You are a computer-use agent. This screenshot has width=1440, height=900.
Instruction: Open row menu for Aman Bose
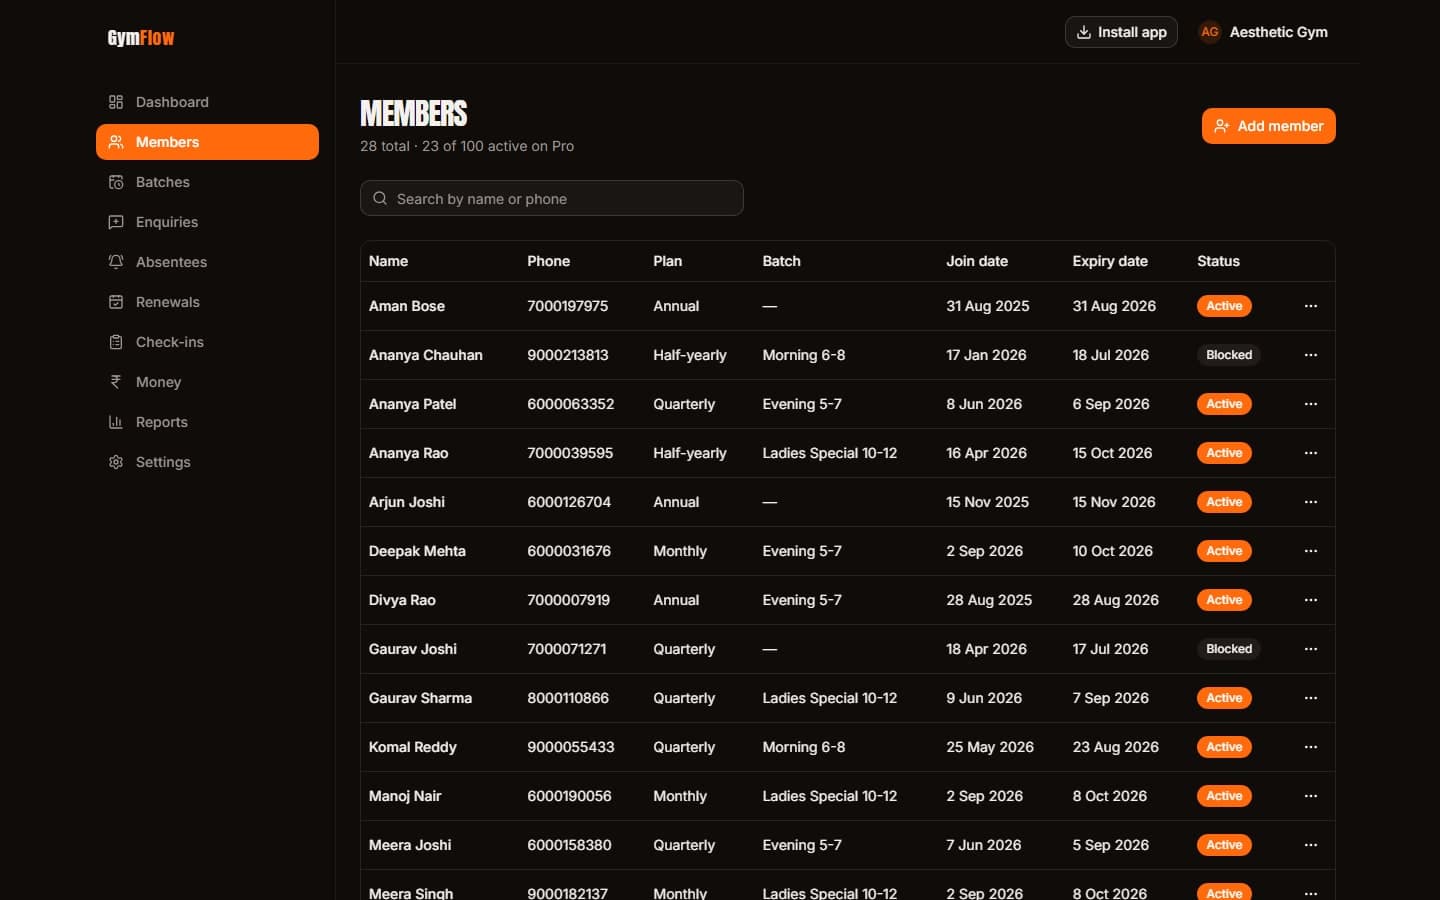1311,306
